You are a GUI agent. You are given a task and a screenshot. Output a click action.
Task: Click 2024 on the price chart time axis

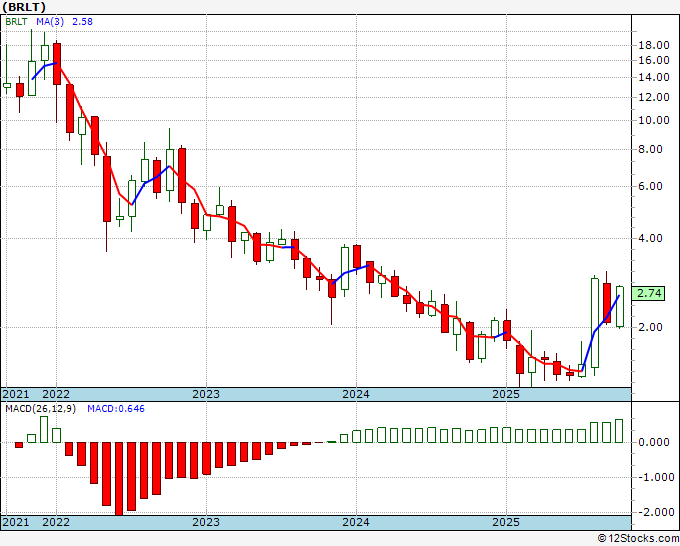pos(356,394)
